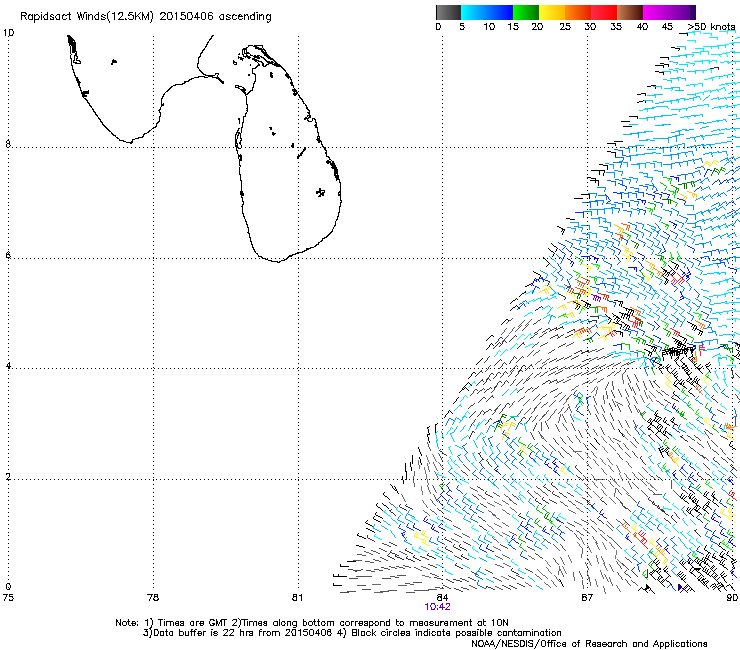Click the Sri Lanka island outline
740x650 pixels.
click(287, 153)
